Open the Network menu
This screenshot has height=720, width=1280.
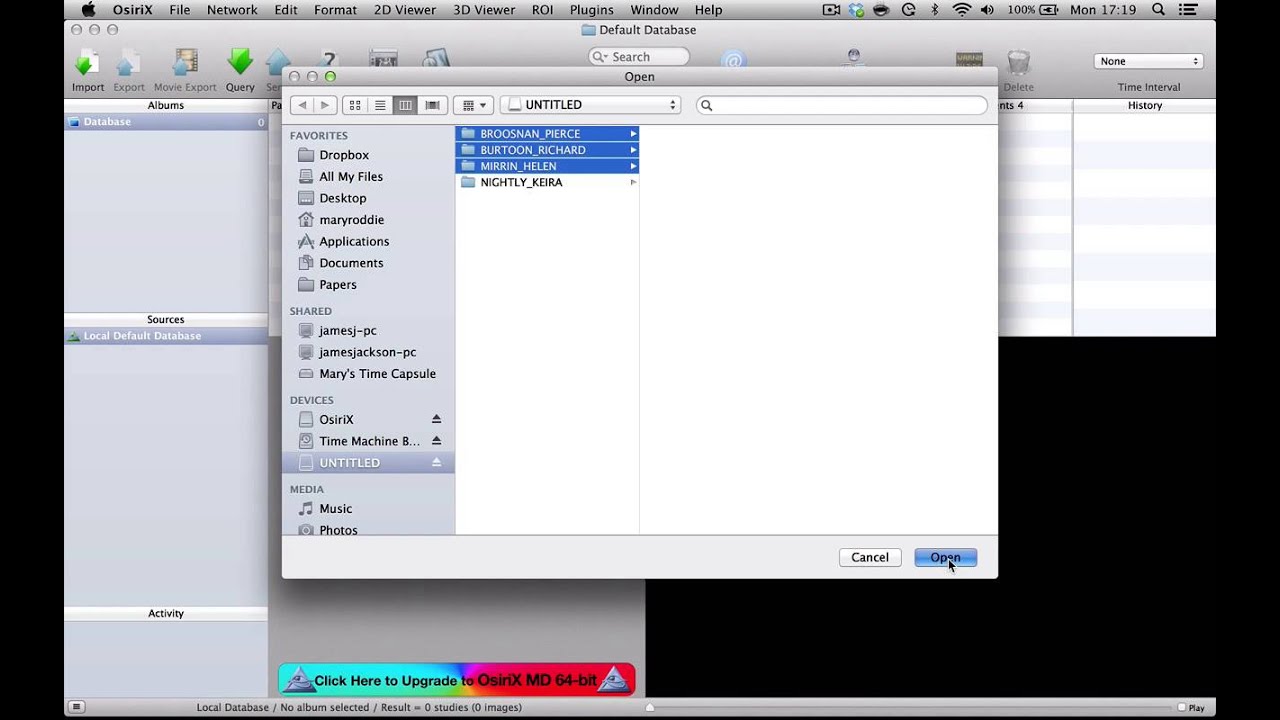click(x=232, y=10)
